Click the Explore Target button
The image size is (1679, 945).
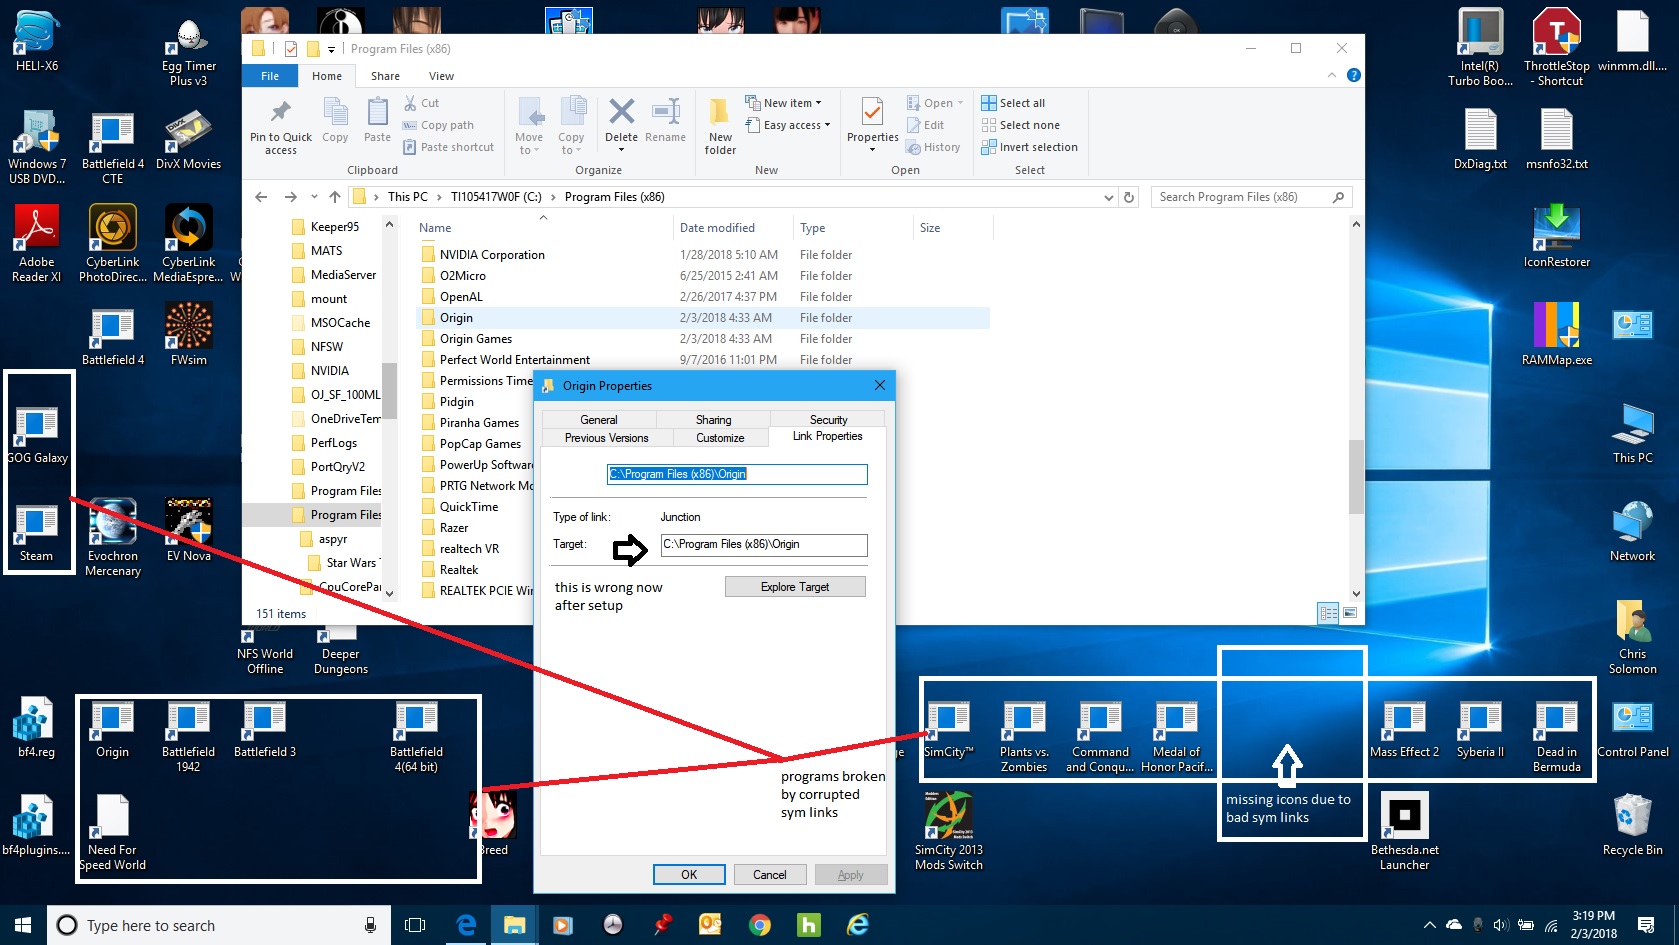795,587
